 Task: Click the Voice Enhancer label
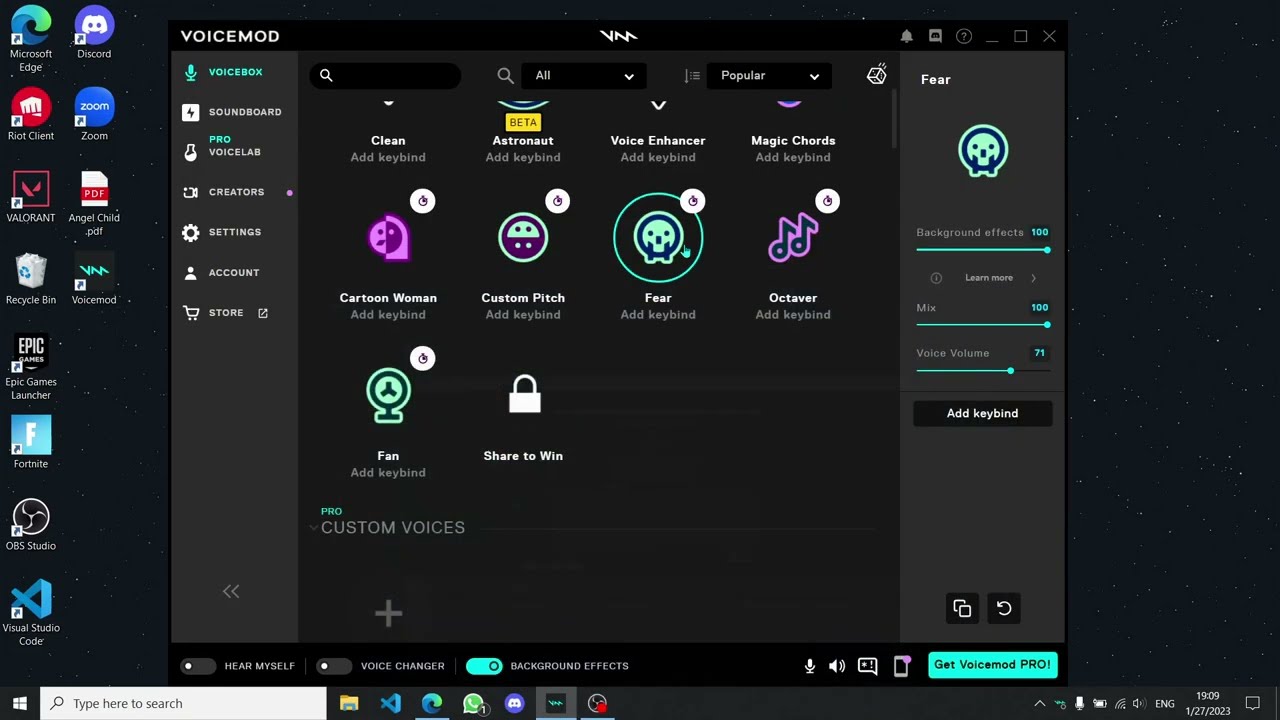coord(658,141)
